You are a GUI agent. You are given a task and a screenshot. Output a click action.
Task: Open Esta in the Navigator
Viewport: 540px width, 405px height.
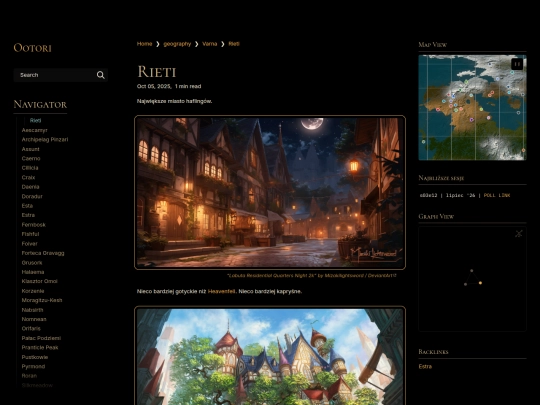click(27, 206)
